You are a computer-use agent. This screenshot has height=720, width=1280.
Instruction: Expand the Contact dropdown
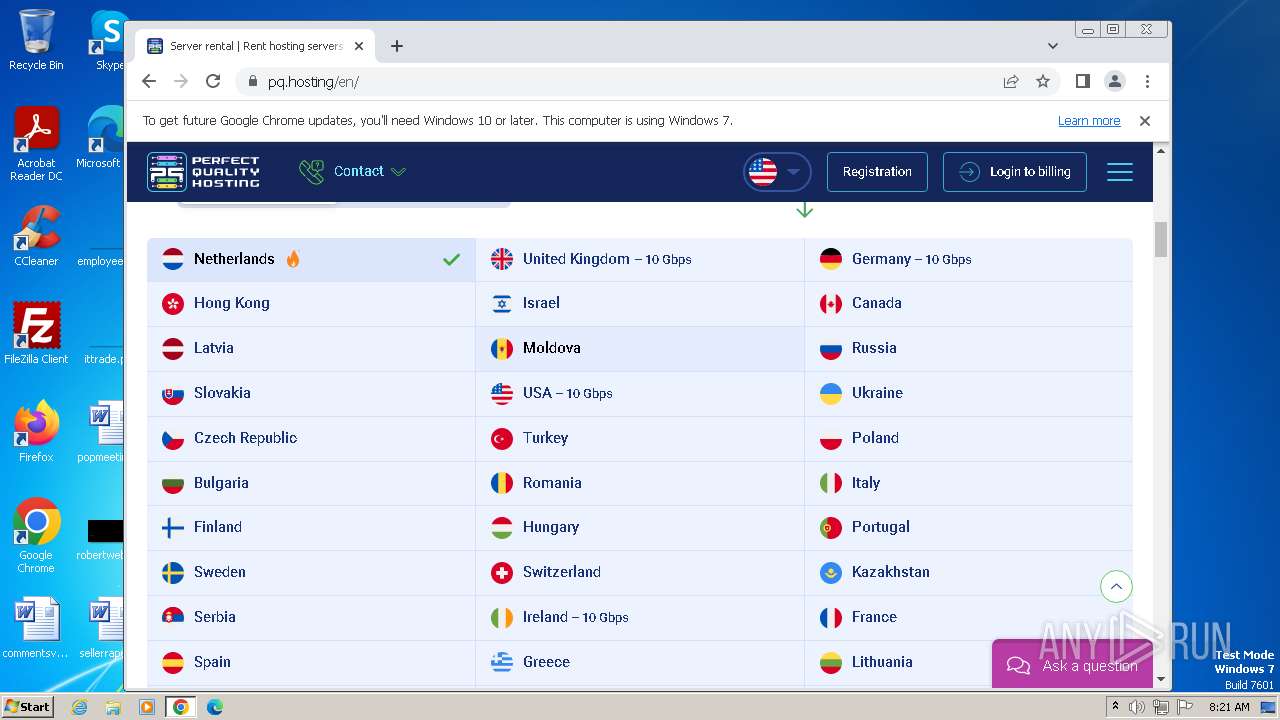point(353,172)
